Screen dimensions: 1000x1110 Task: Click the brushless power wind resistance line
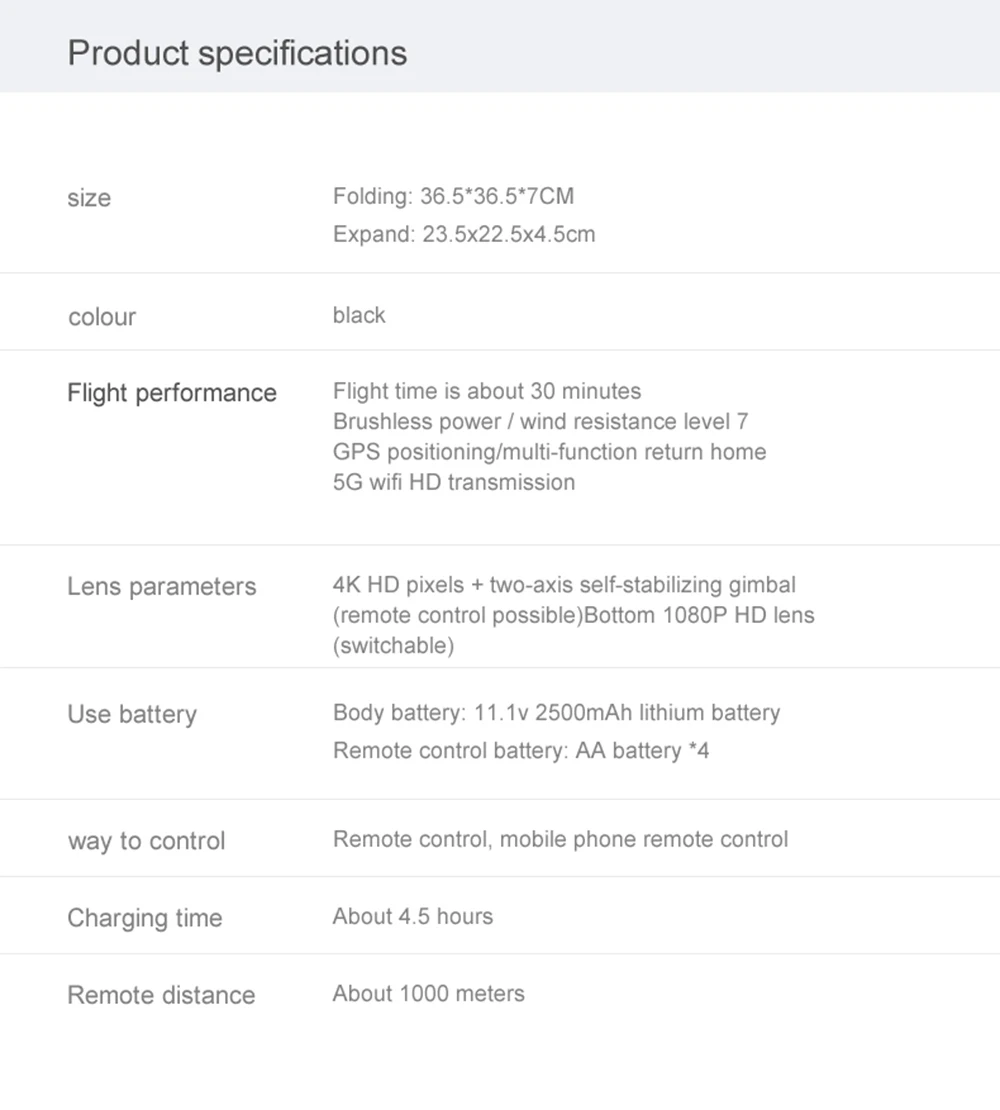pos(540,421)
